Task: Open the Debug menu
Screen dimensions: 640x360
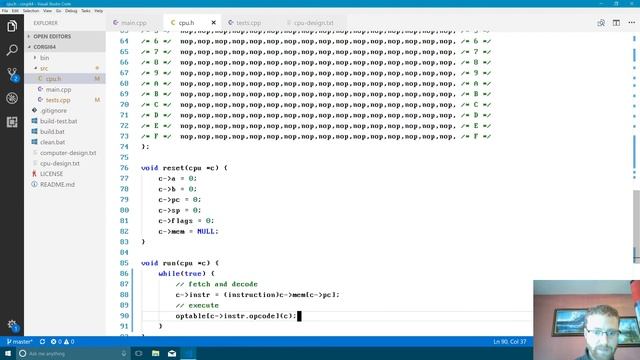Action: tap(71, 11)
